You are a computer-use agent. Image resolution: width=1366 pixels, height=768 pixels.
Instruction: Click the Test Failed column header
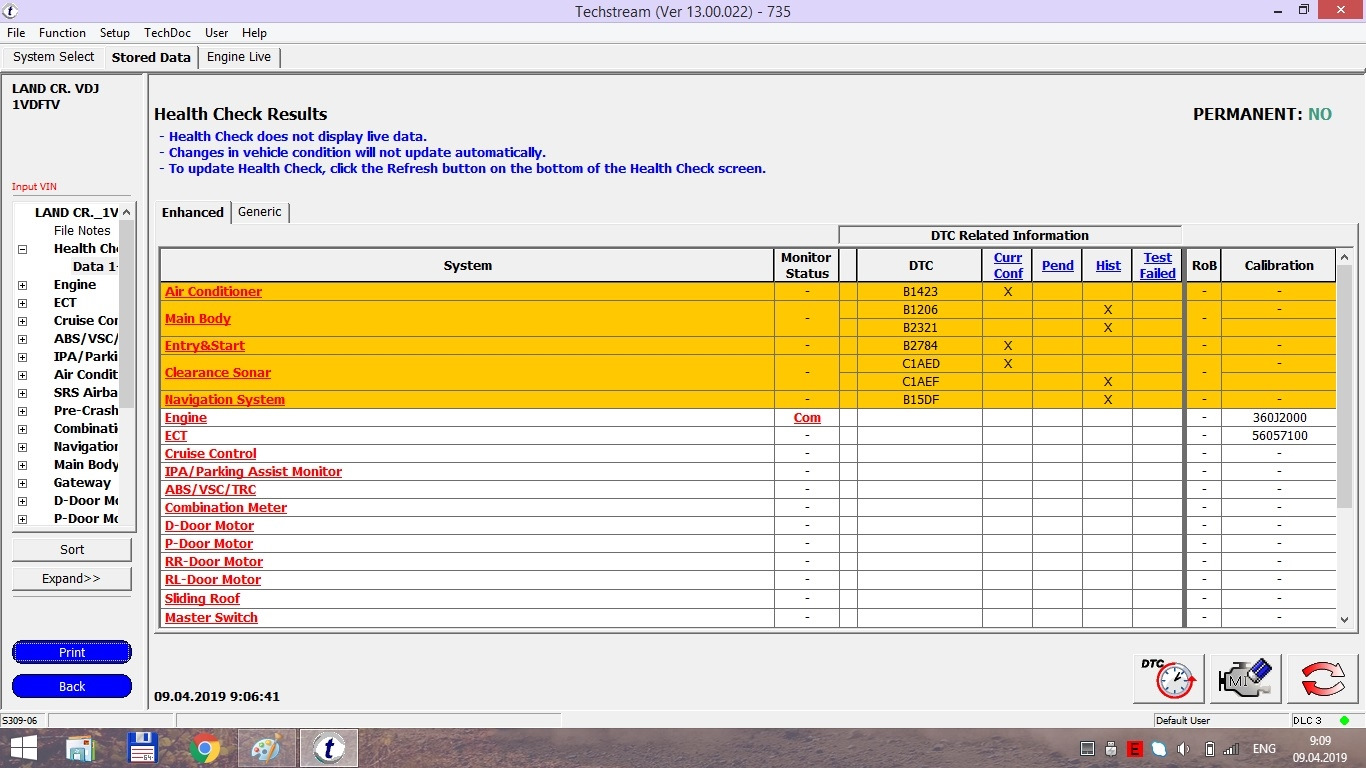1158,265
